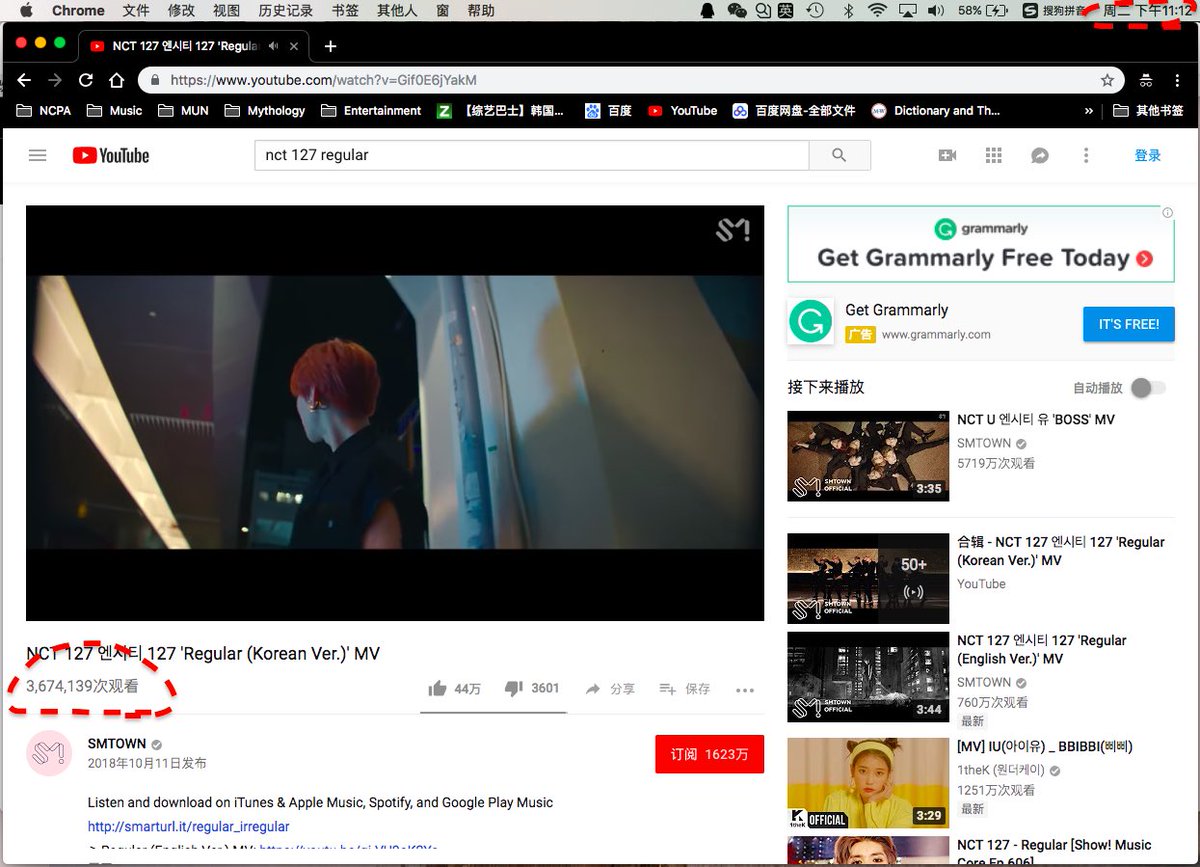
Task: Open the 帮助 menu
Action: [x=481, y=11]
